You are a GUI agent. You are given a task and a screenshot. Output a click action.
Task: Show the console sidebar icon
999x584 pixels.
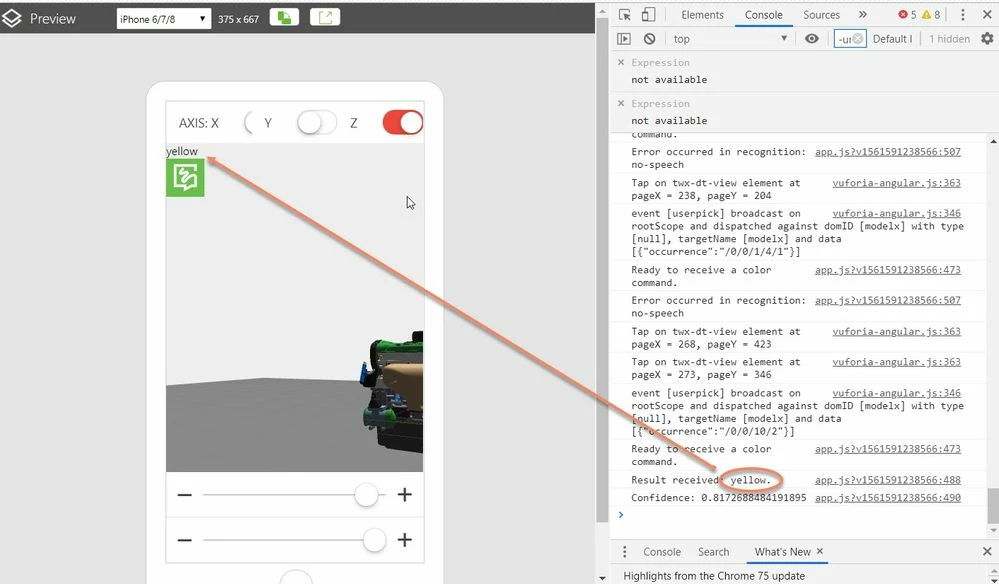click(624, 39)
